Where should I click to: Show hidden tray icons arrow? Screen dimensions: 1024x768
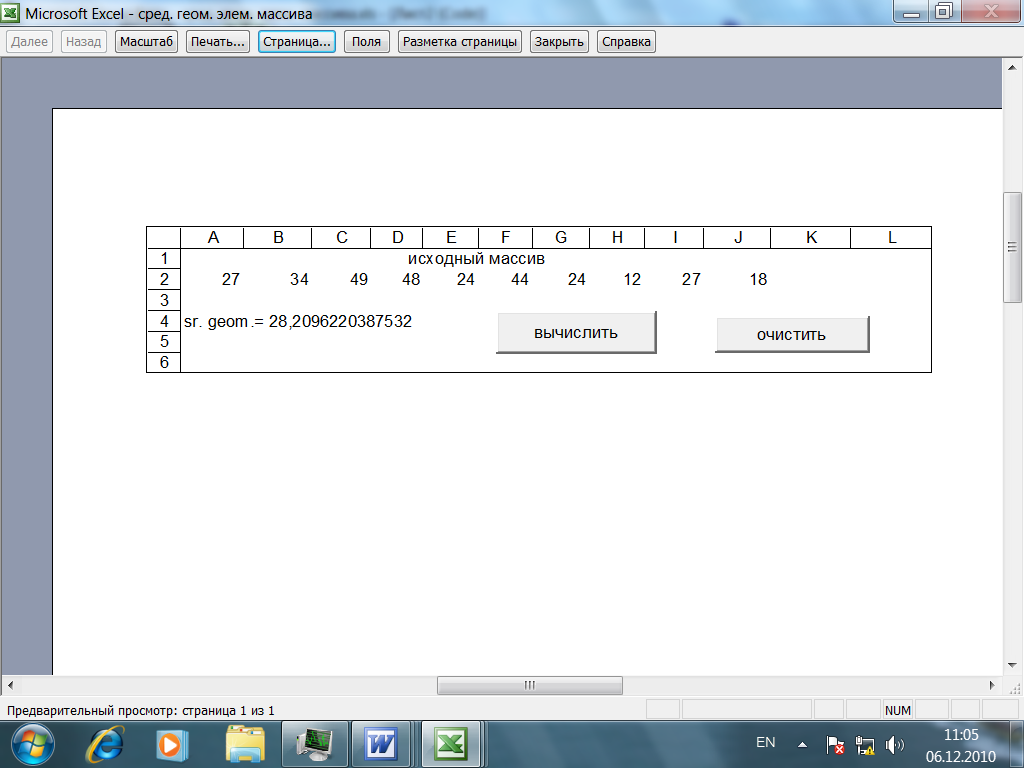click(803, 744)
